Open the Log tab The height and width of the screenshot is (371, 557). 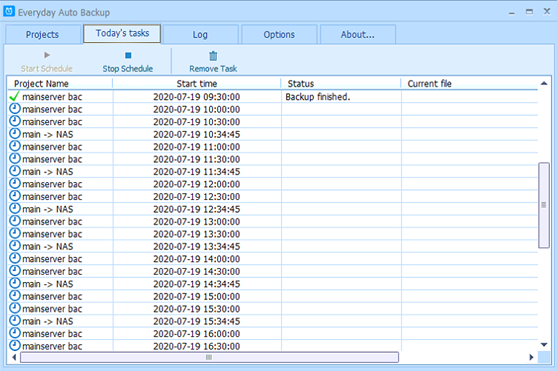pyautogui.click(x=200, y=34)
